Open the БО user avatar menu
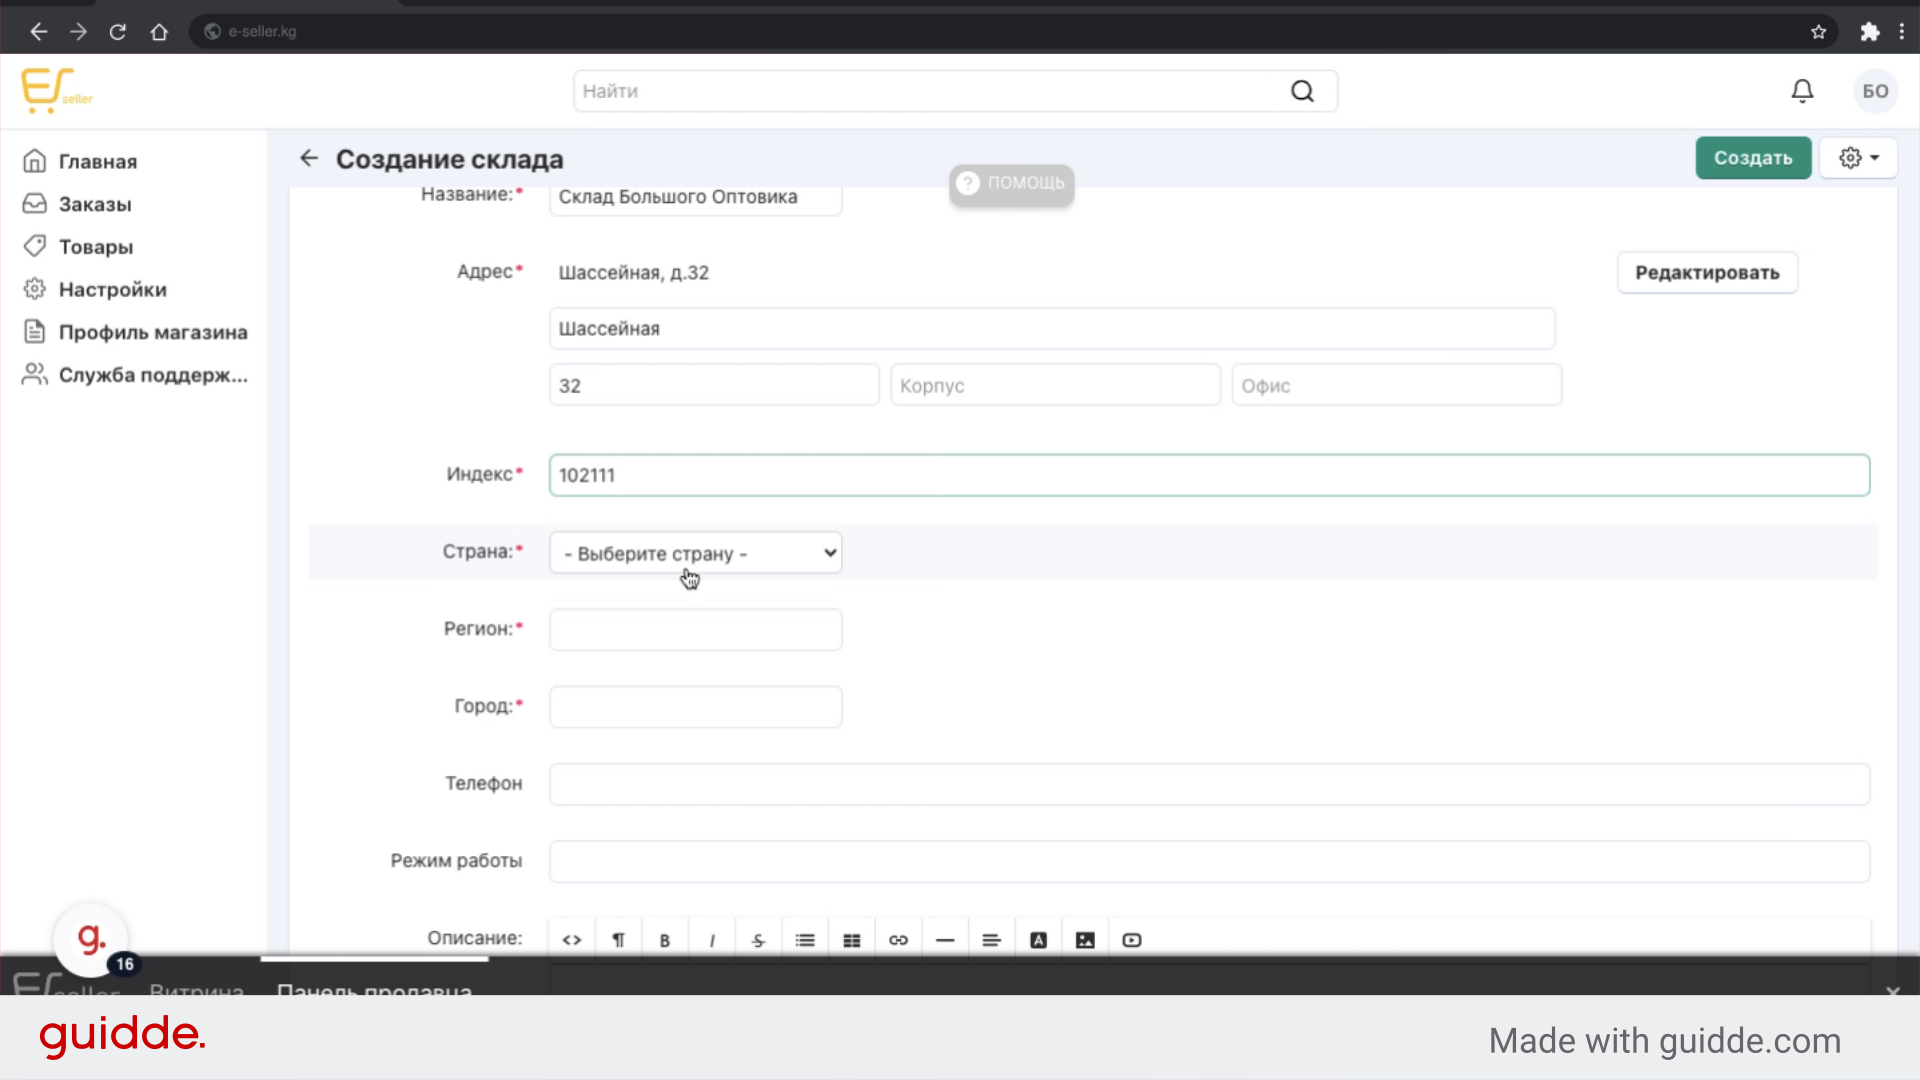This screenshot has width=1920, height=1080. (x=1875, y=91)
